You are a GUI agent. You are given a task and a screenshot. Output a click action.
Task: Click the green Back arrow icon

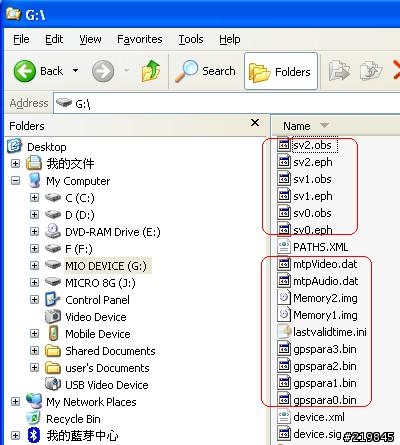point(24,71)
